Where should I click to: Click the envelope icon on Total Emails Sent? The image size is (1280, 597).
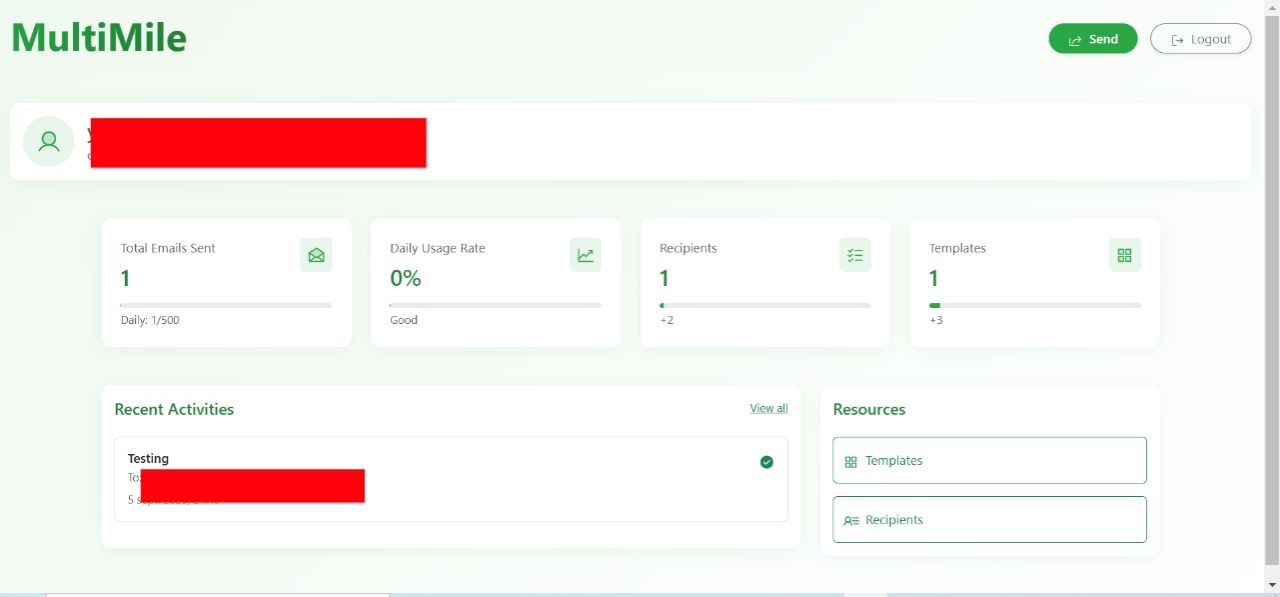click(316, 255)
